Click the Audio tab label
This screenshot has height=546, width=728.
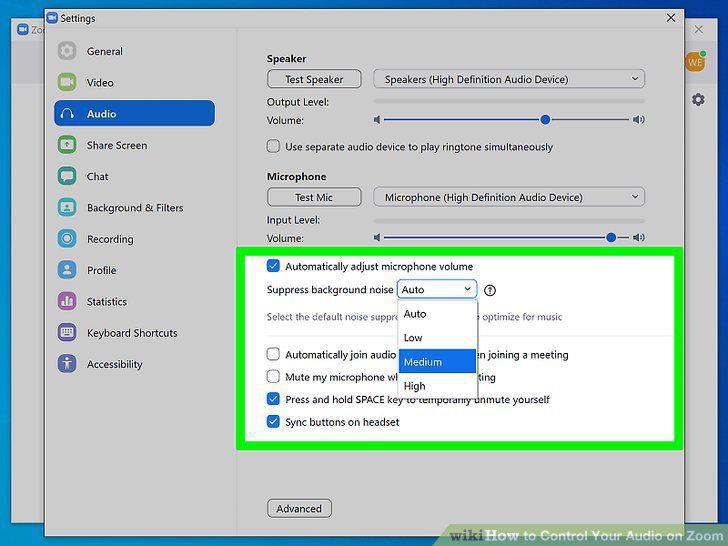(x=101, y=114)
